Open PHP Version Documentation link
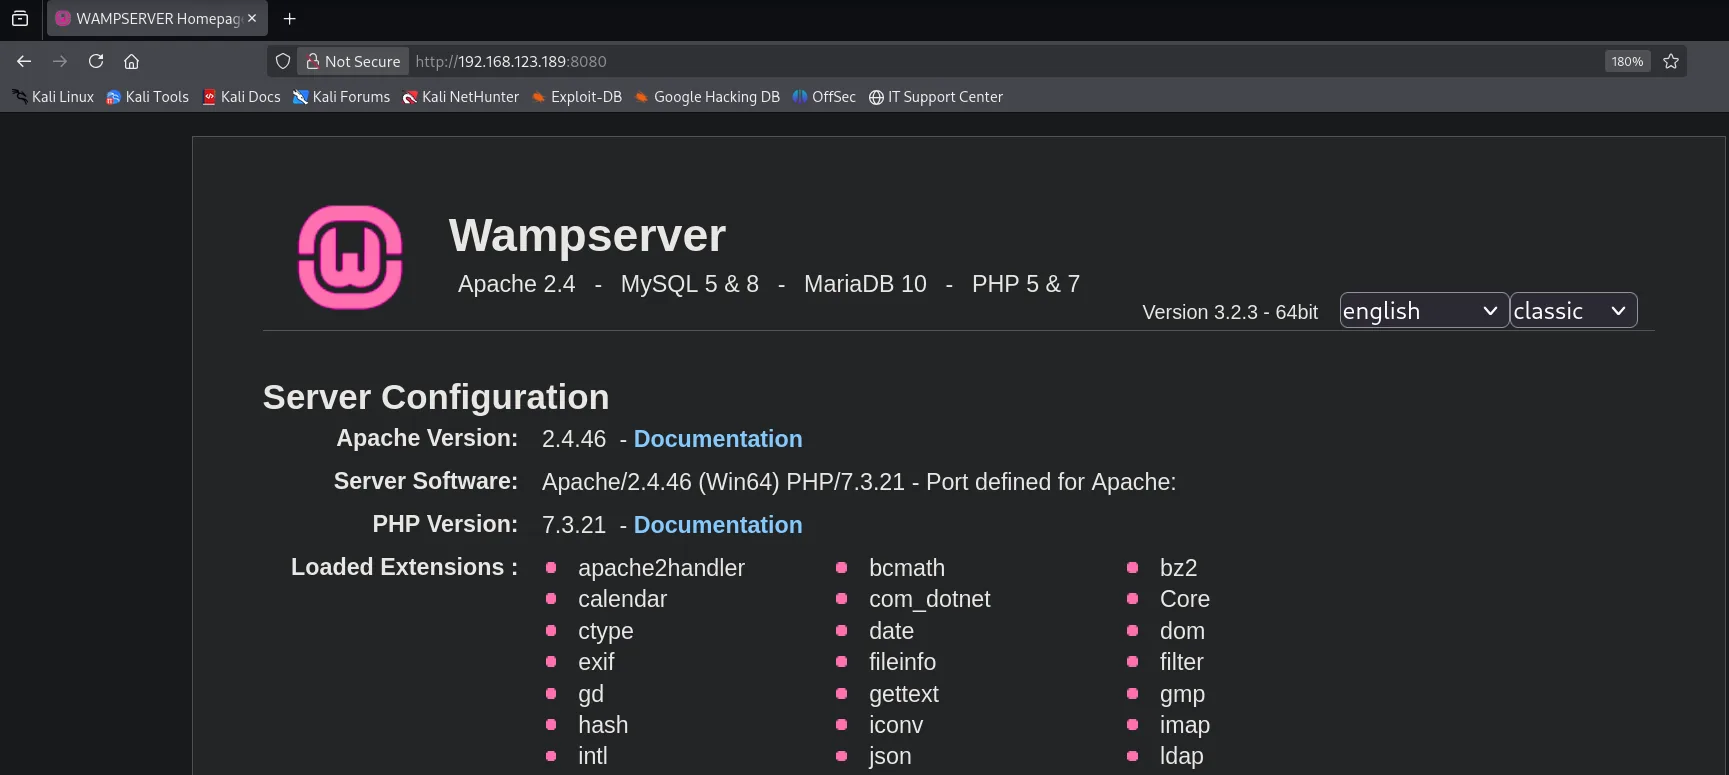This screenshot has width=1729, height=775. click(718, 525)
